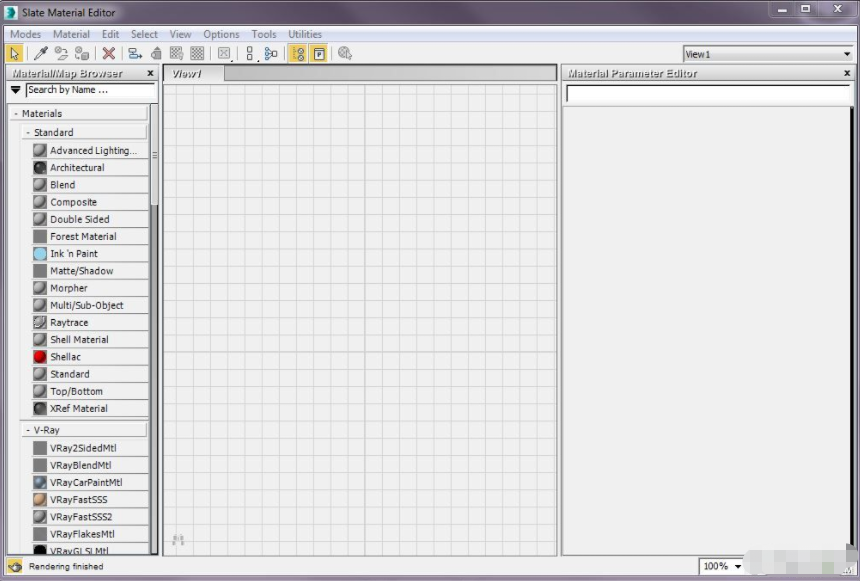Switch to the View1 tab
Screen dimensions: 860x581
(x=194, y=74)
